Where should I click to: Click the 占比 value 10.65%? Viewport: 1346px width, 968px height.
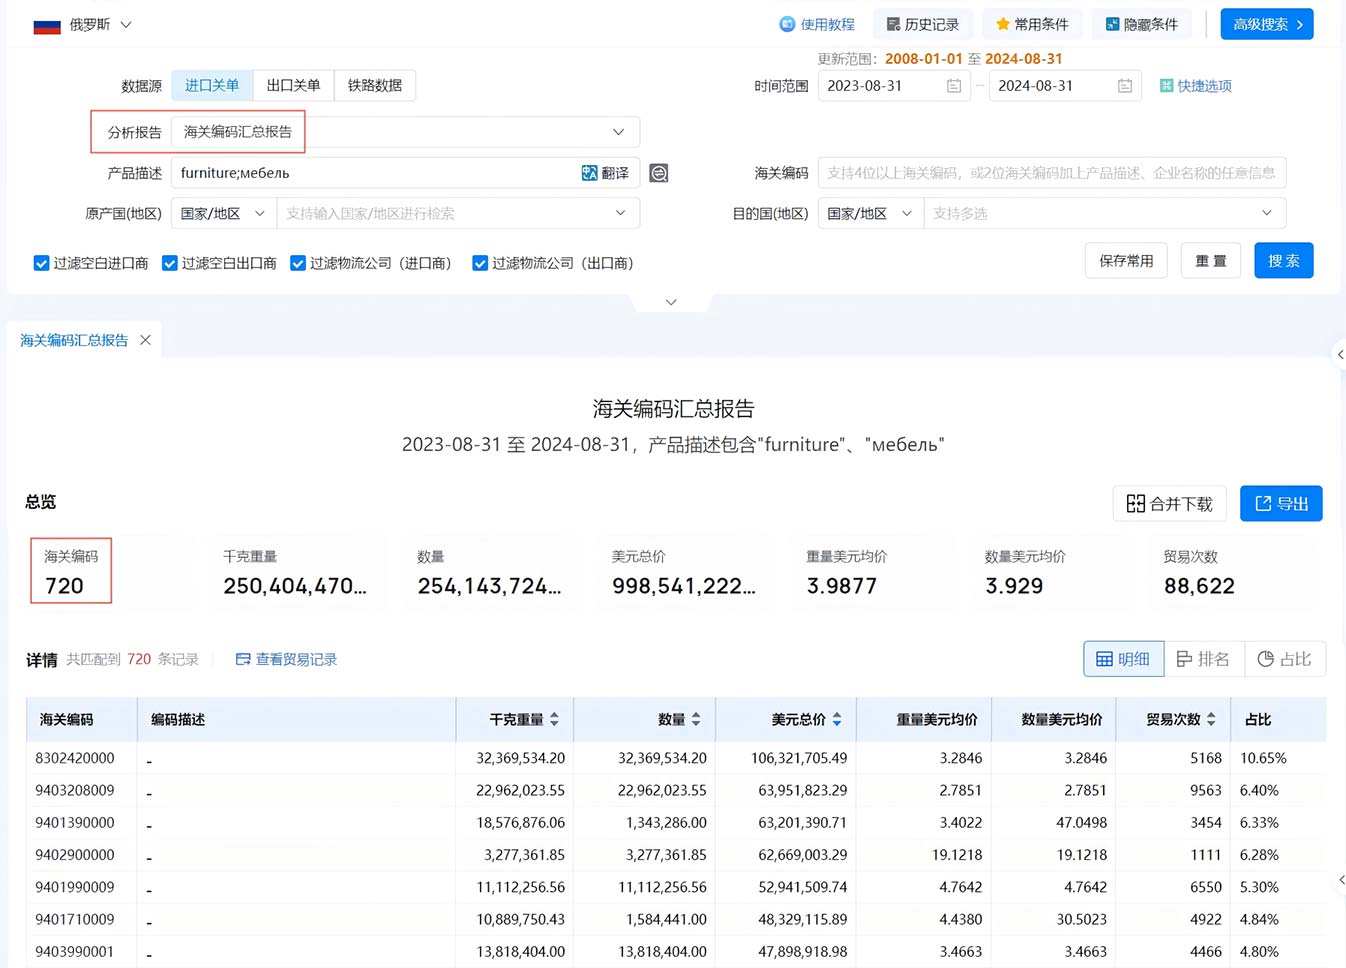(x=1263, y=758)
